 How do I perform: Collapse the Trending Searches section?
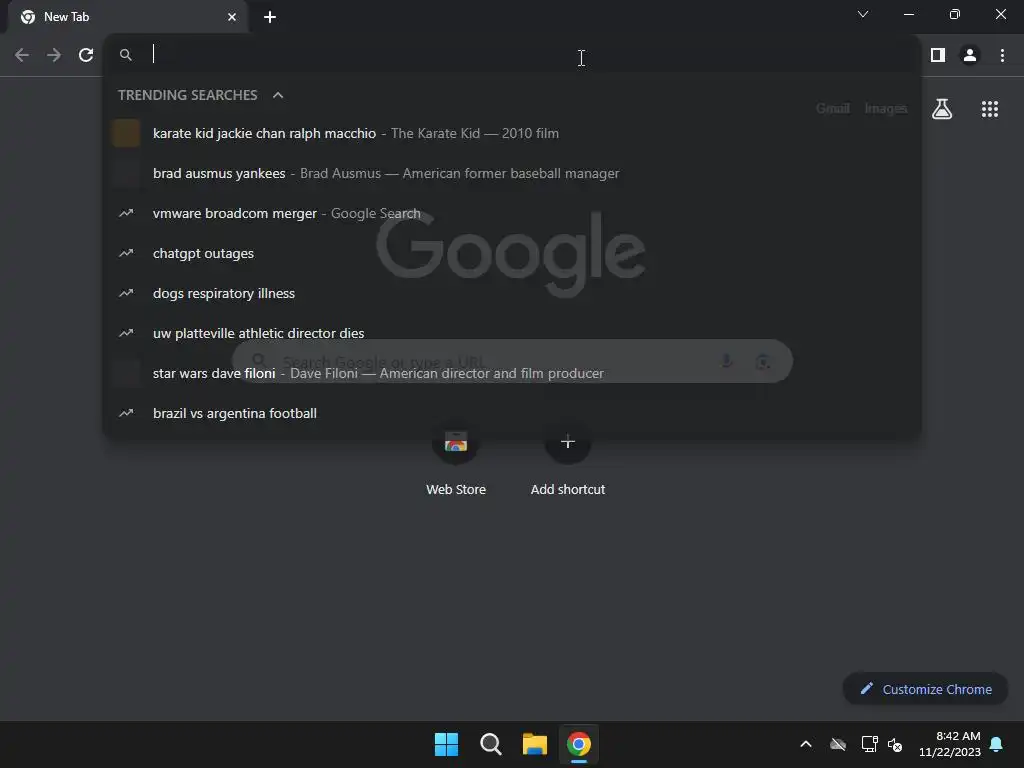pos(278,95)
